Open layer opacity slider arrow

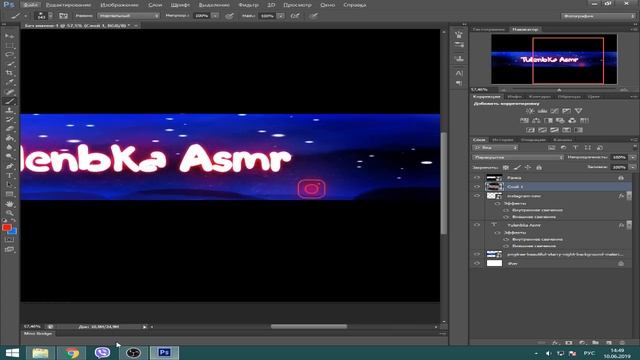coord(633,157)
